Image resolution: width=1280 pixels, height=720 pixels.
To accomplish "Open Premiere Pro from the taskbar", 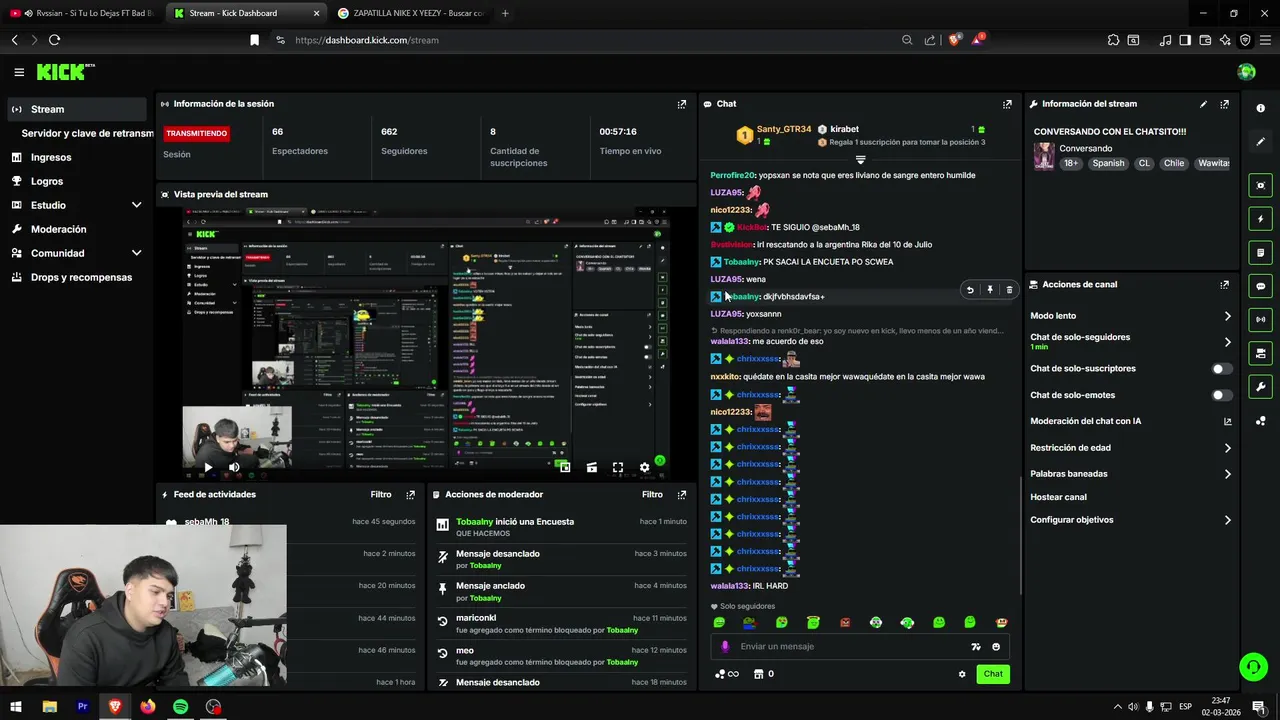I will click(82, 707).
